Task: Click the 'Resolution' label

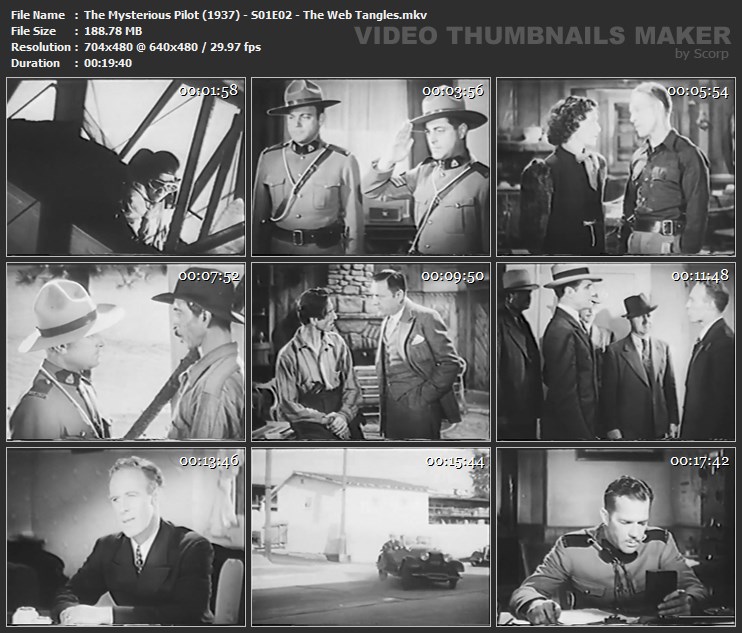Action: [41, 47]
